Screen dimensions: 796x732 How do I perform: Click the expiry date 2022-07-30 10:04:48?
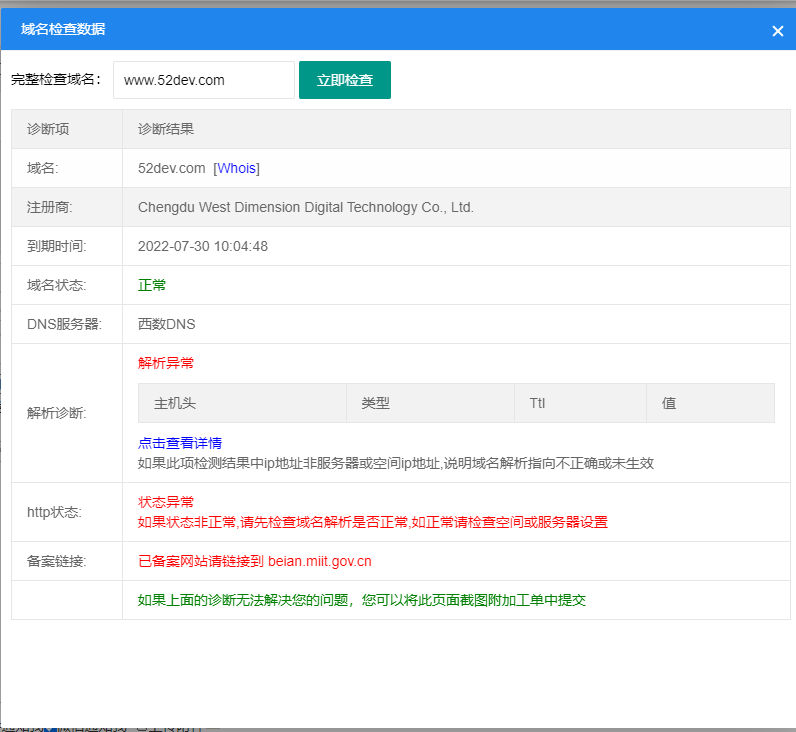click(203, 246)
